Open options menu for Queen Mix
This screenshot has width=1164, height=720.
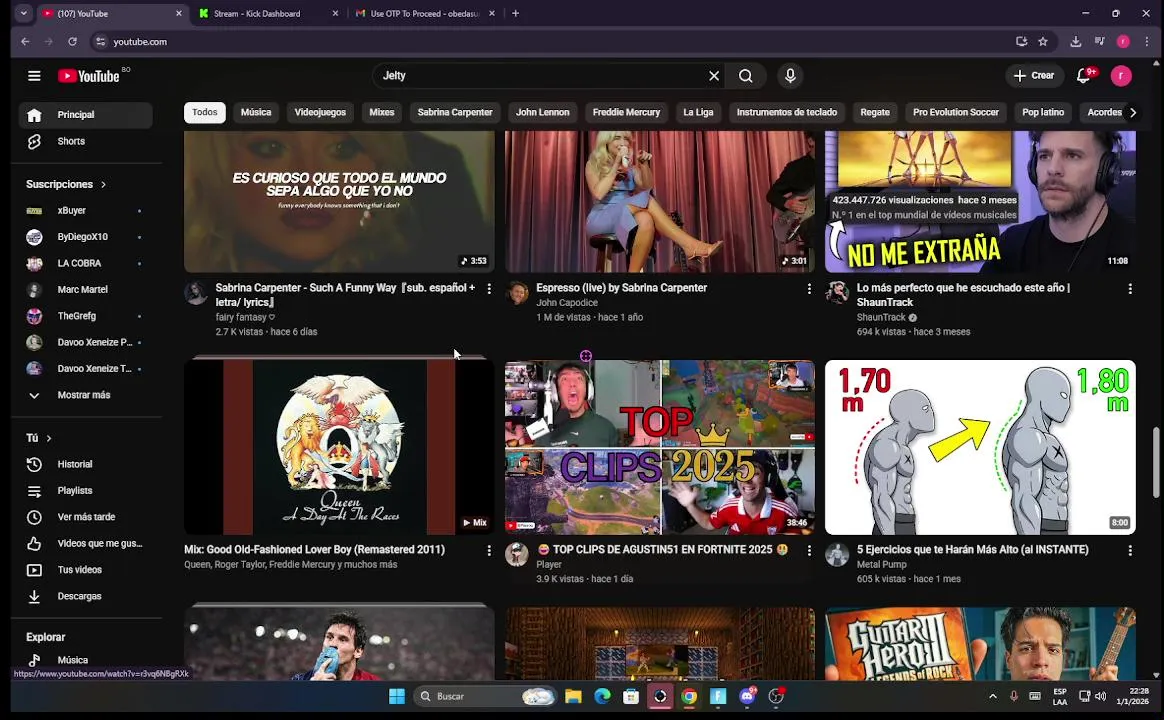tap(488, 551)
